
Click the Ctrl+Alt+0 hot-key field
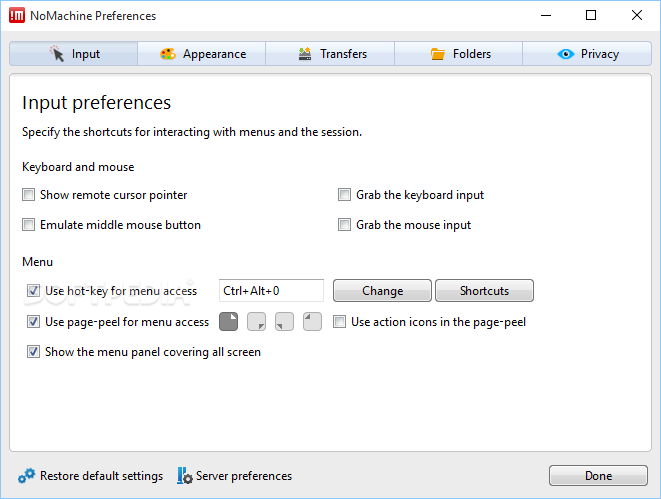tap(271, 291)
